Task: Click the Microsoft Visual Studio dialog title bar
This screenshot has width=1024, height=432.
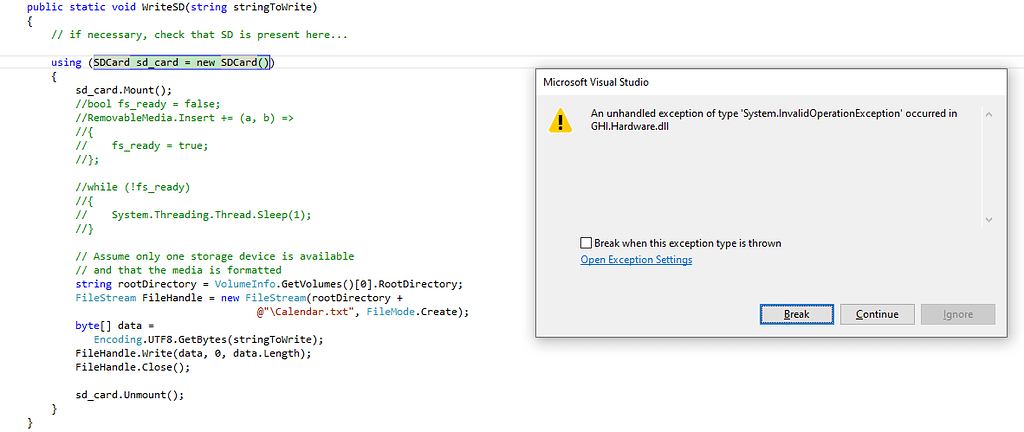Action: point(700,82)
